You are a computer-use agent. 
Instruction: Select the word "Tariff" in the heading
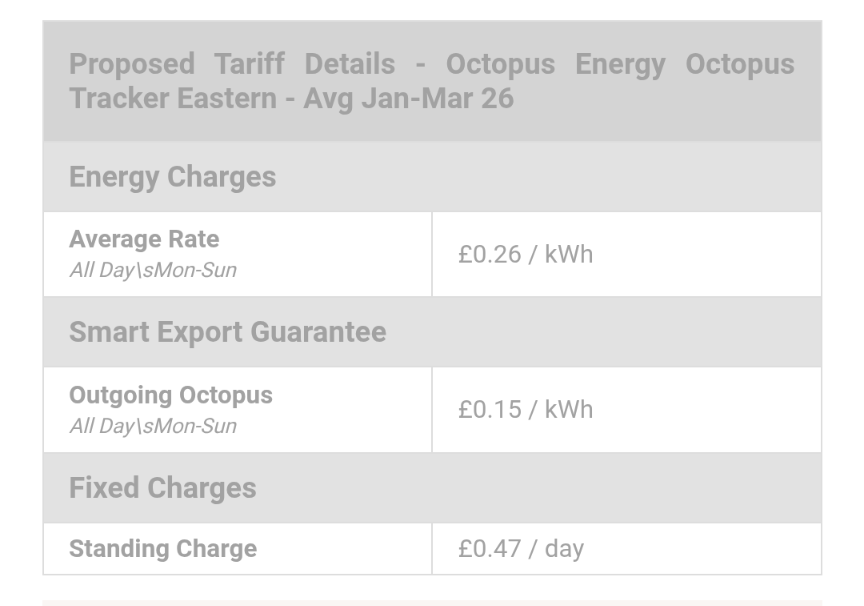coord(249,65)
